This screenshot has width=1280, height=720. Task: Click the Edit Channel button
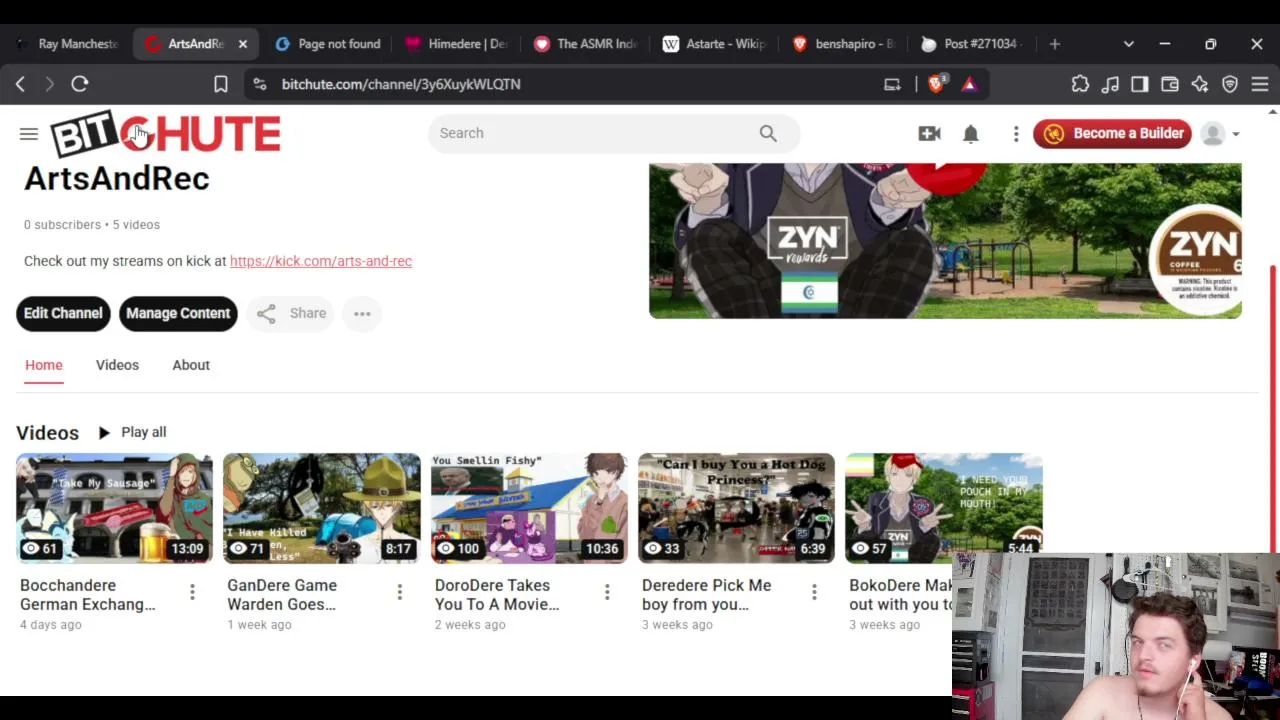(x=63, y=314)
